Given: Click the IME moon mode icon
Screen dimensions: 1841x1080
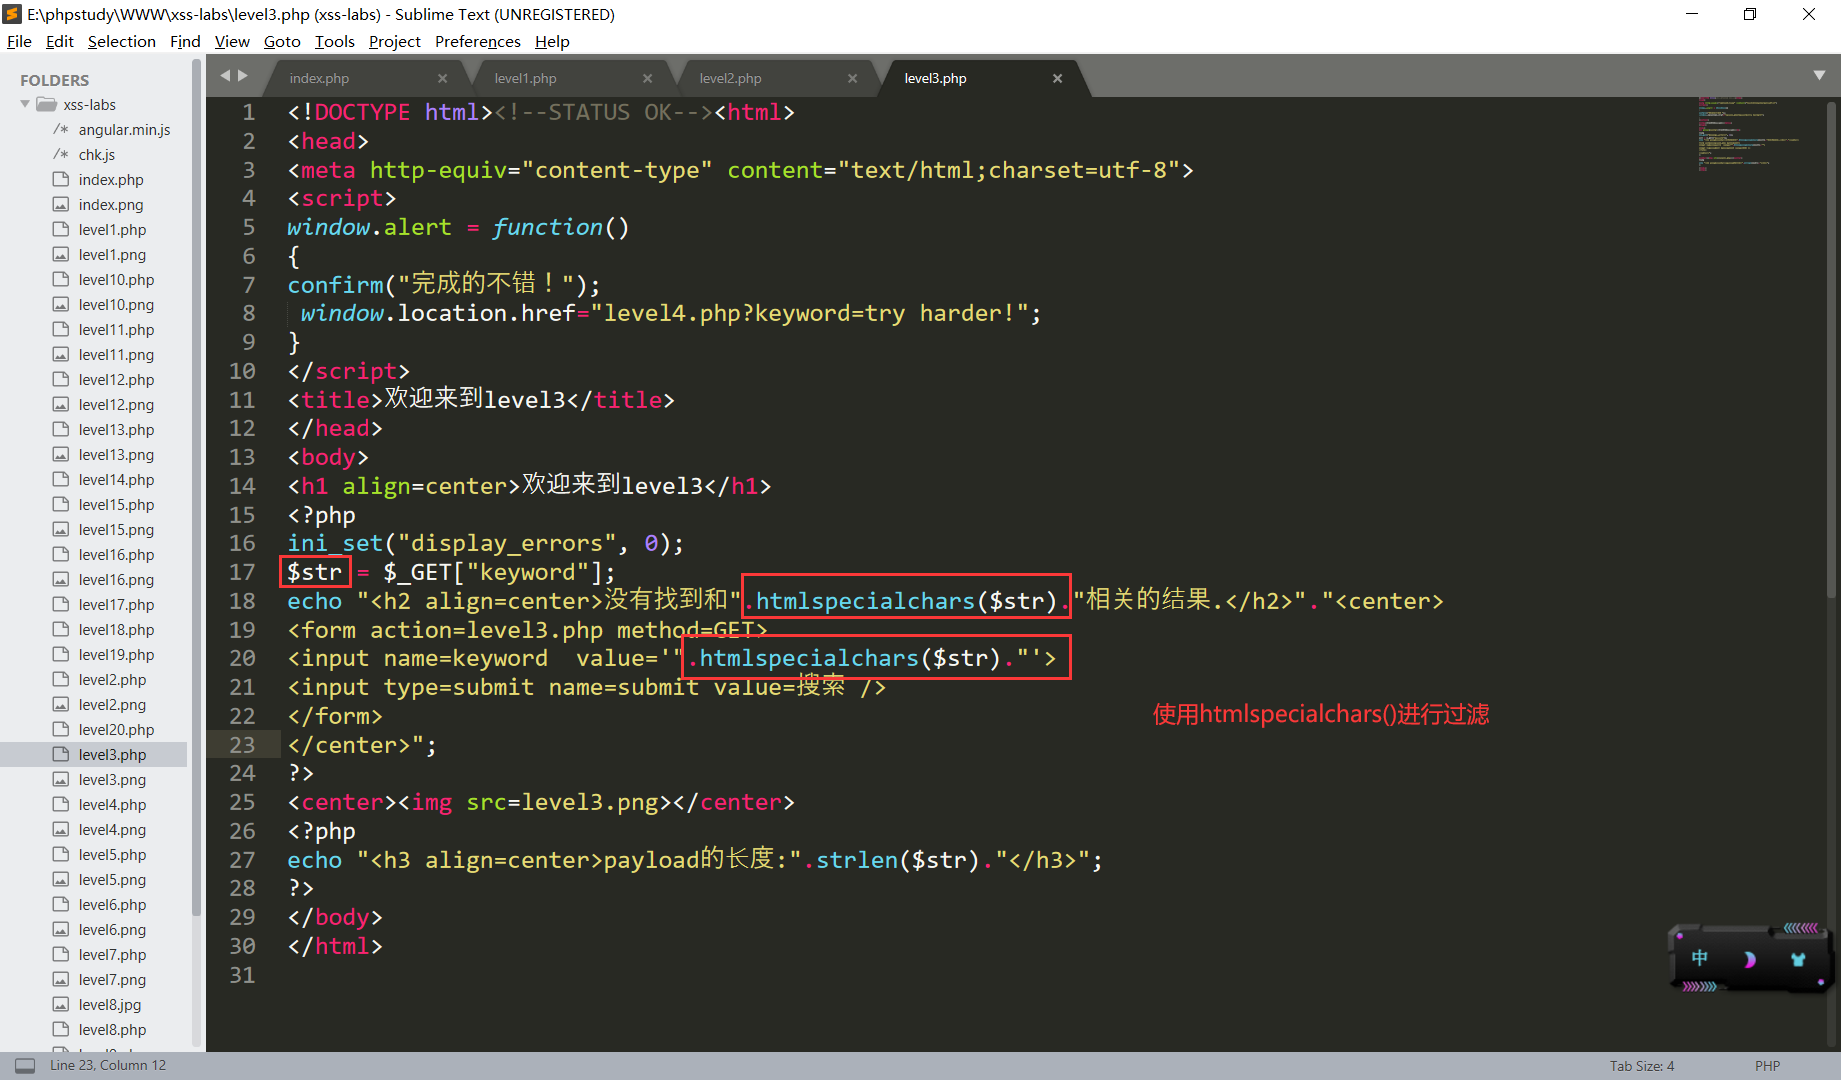Looking at the screenshot, I should point(1749,960).
